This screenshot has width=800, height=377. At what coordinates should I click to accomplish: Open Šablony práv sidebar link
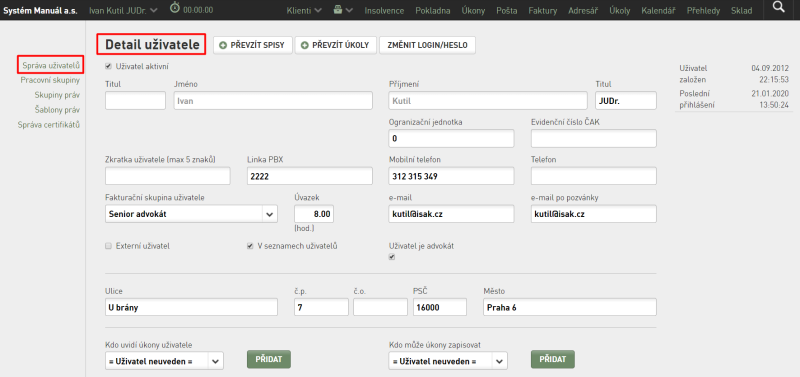pyautogui.click(x=57, y=110)
